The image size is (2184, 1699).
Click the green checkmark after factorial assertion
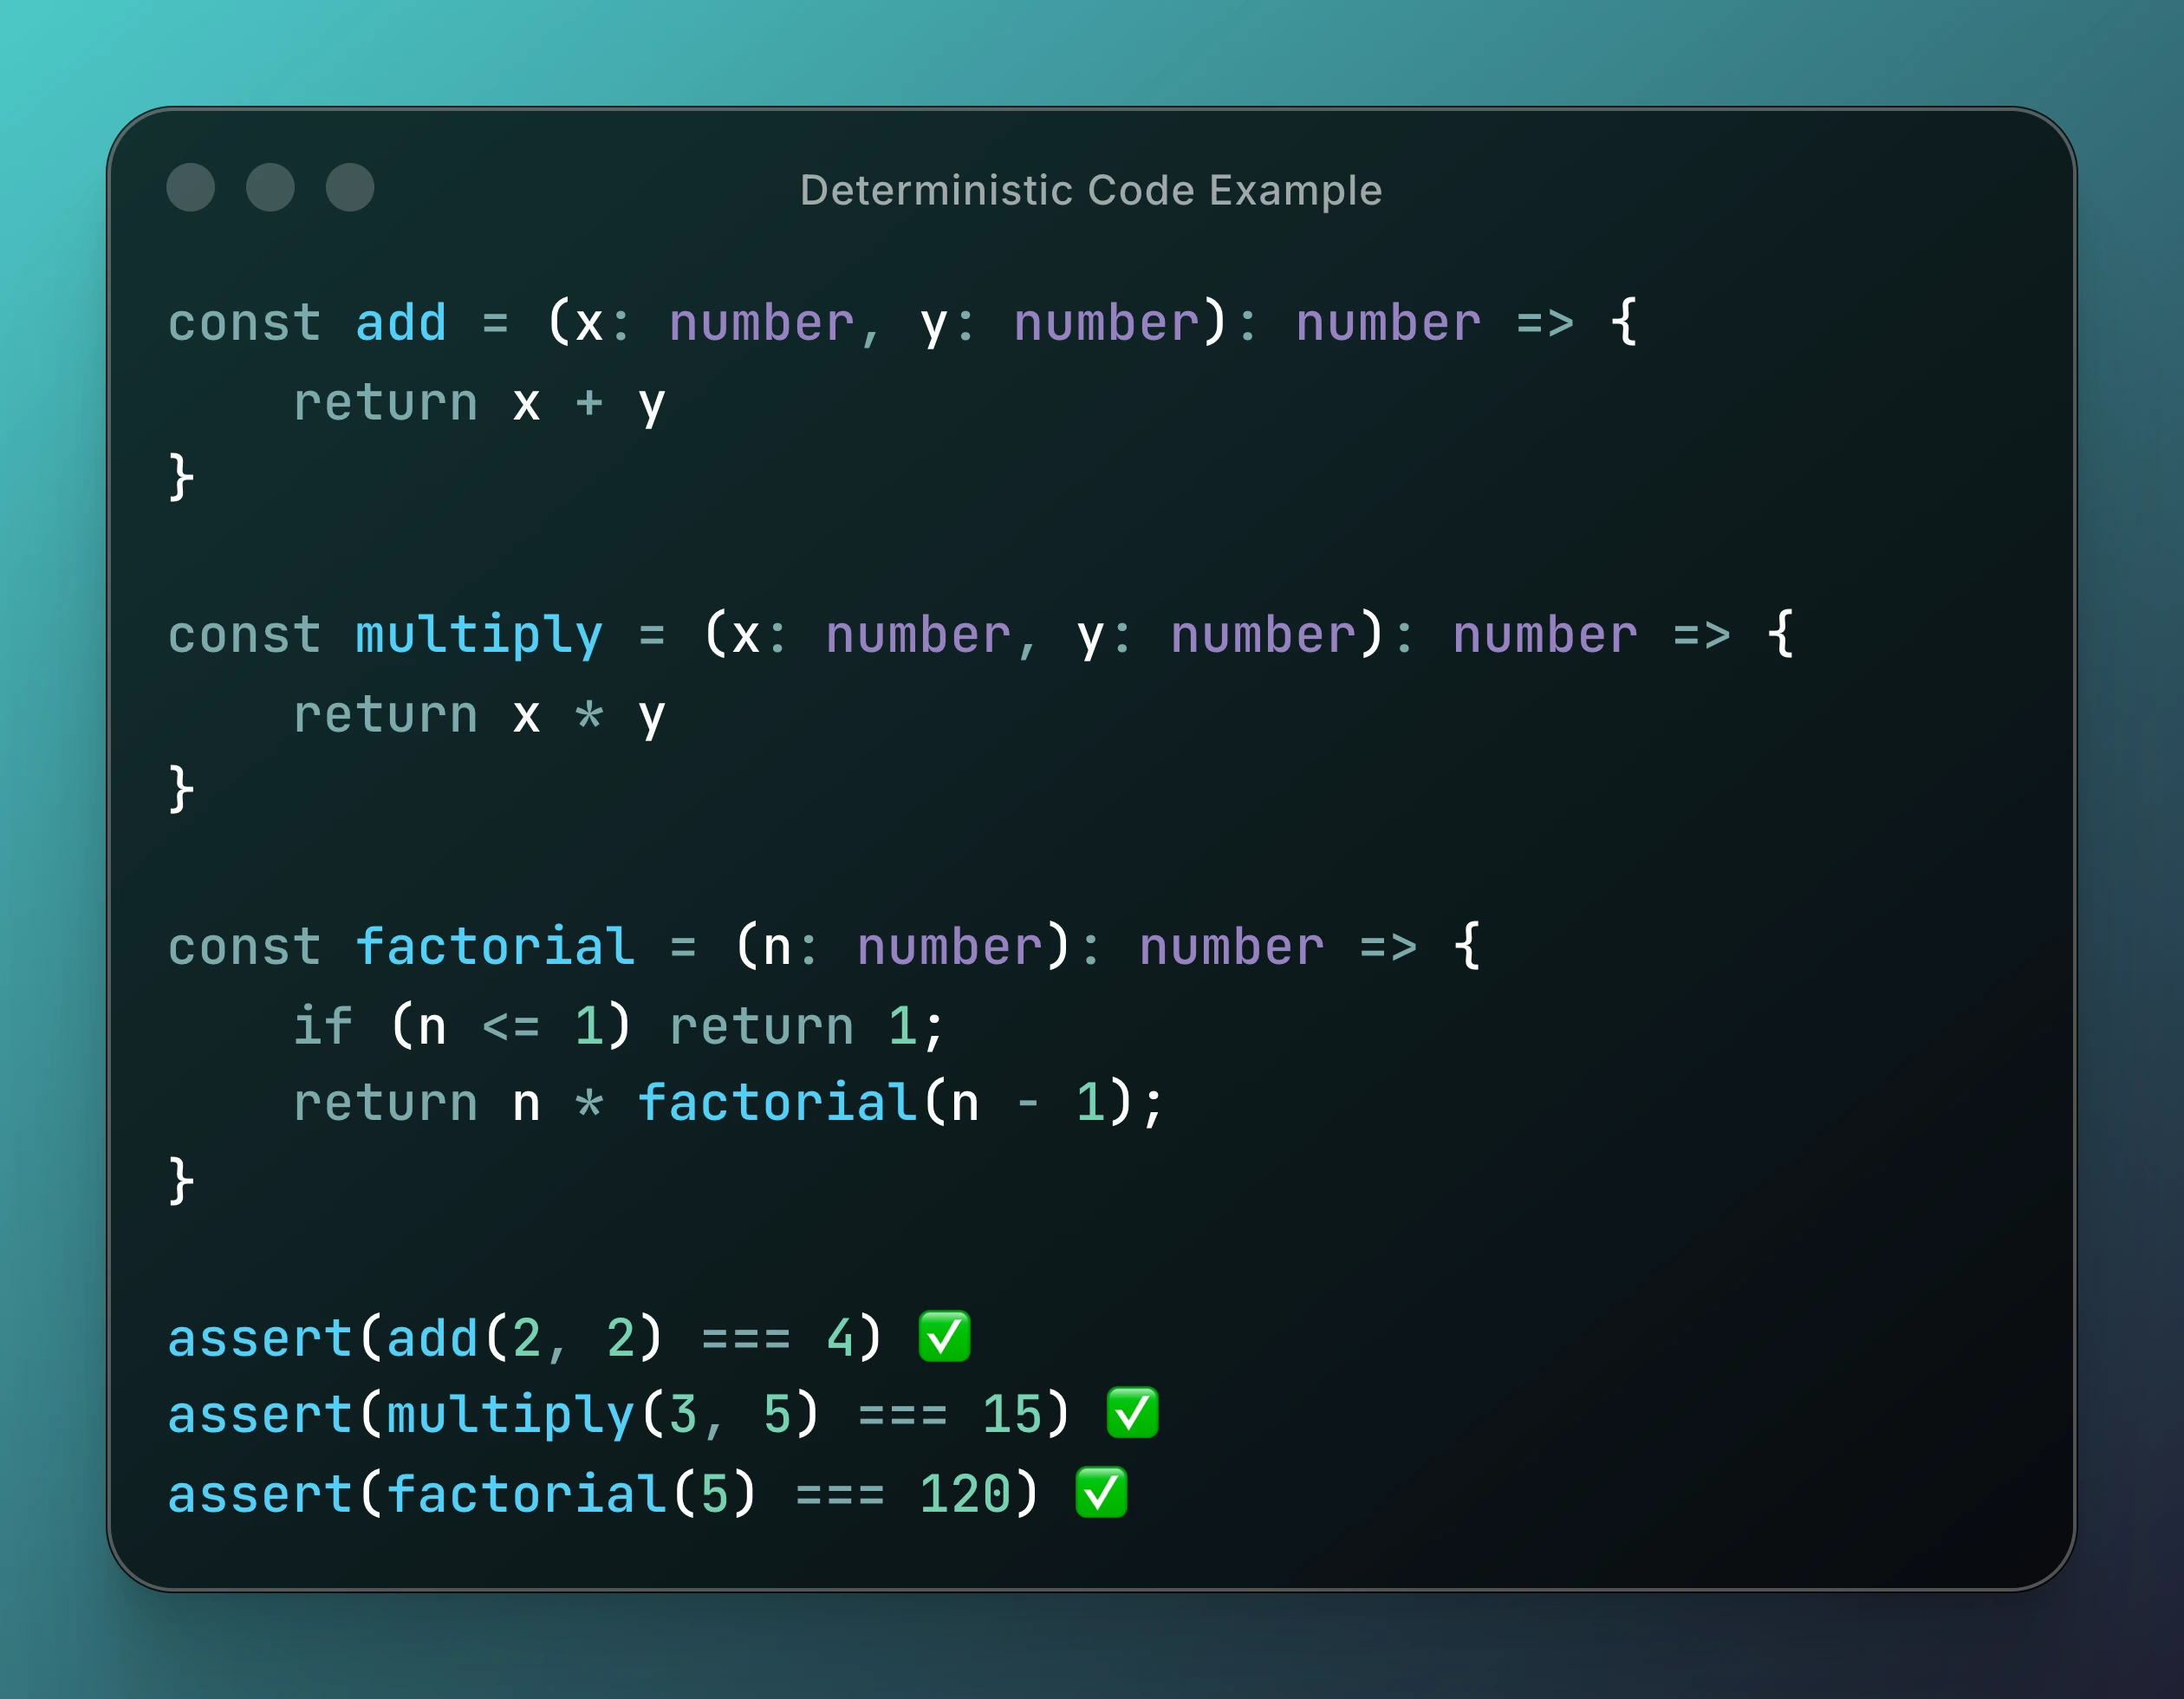[x=1101, y=1493]
